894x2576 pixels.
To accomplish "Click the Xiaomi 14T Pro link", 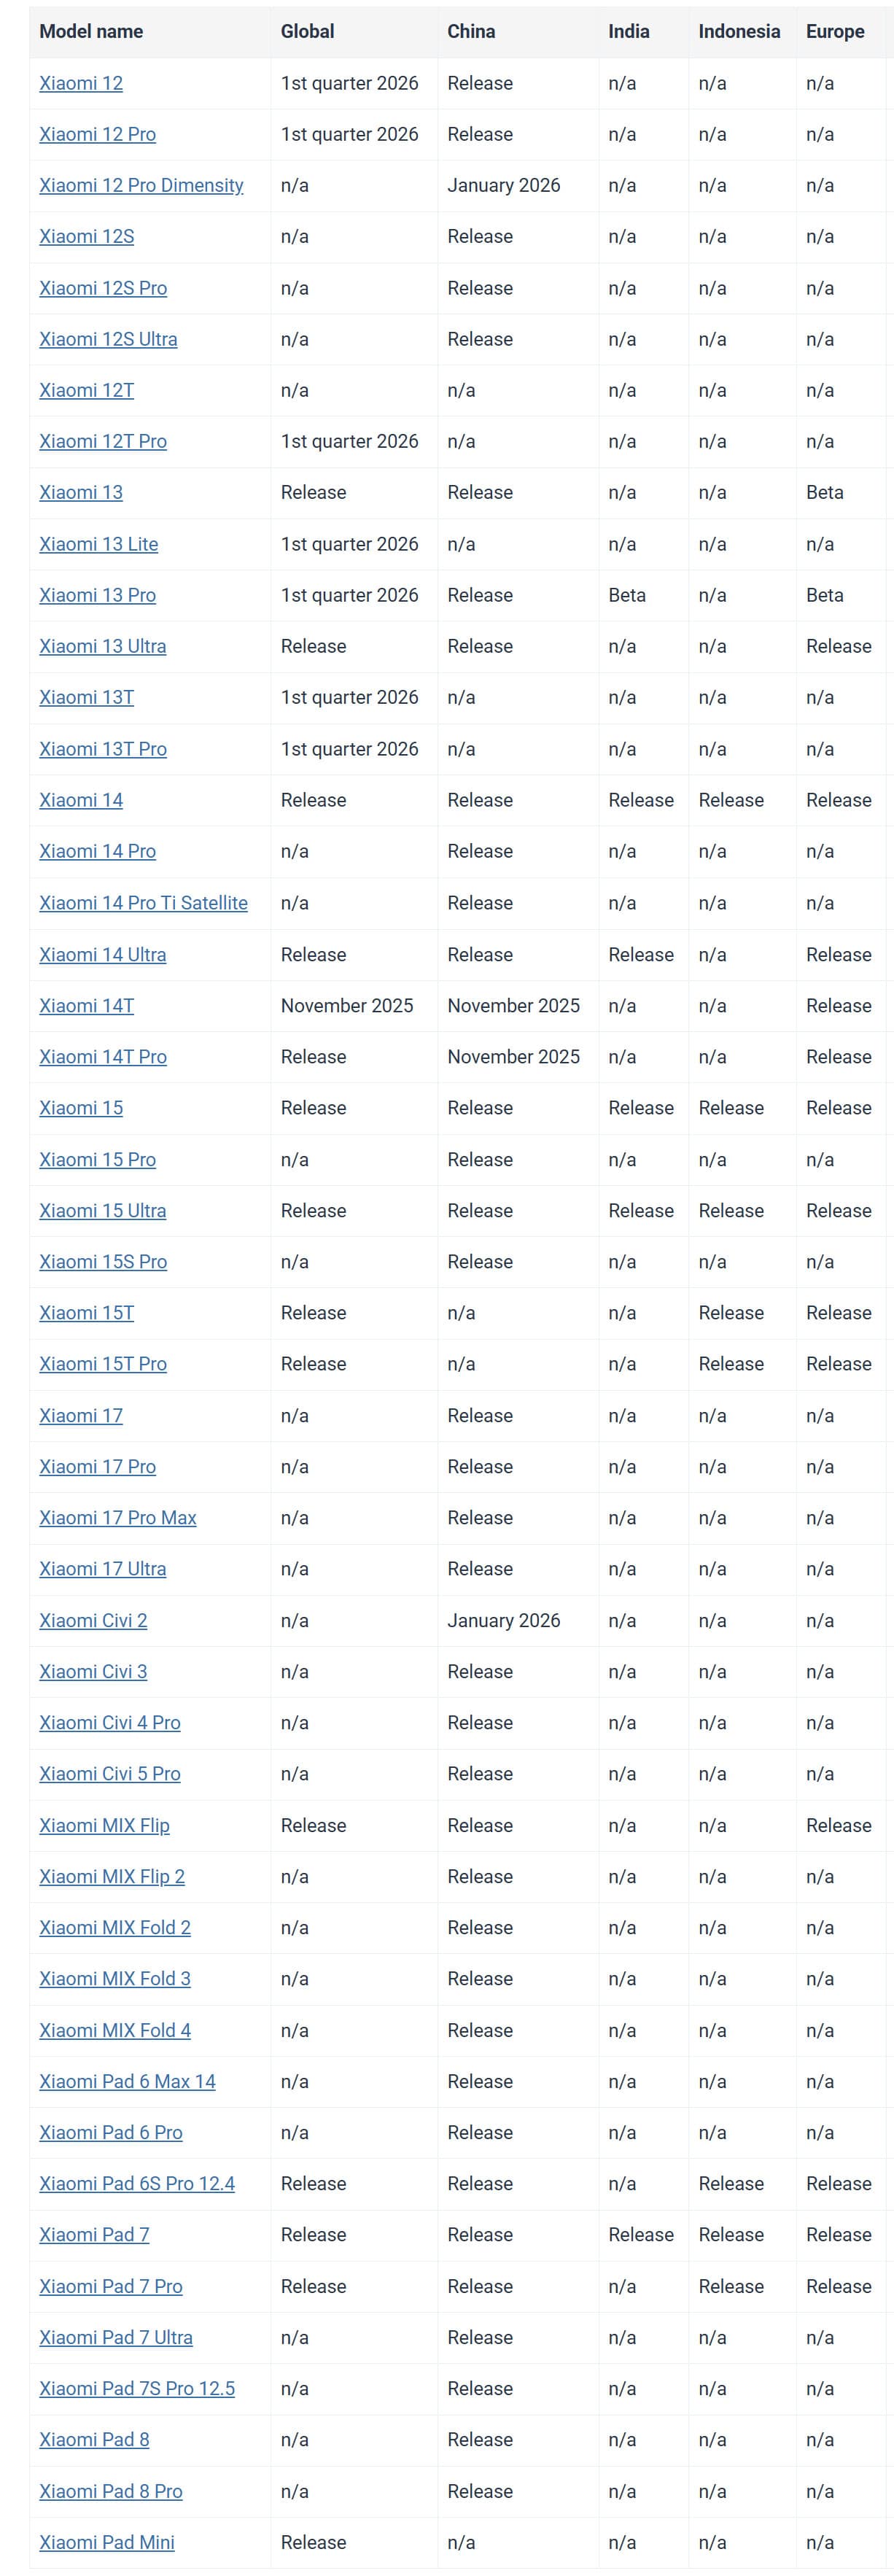I will (x=102, y=1057).
